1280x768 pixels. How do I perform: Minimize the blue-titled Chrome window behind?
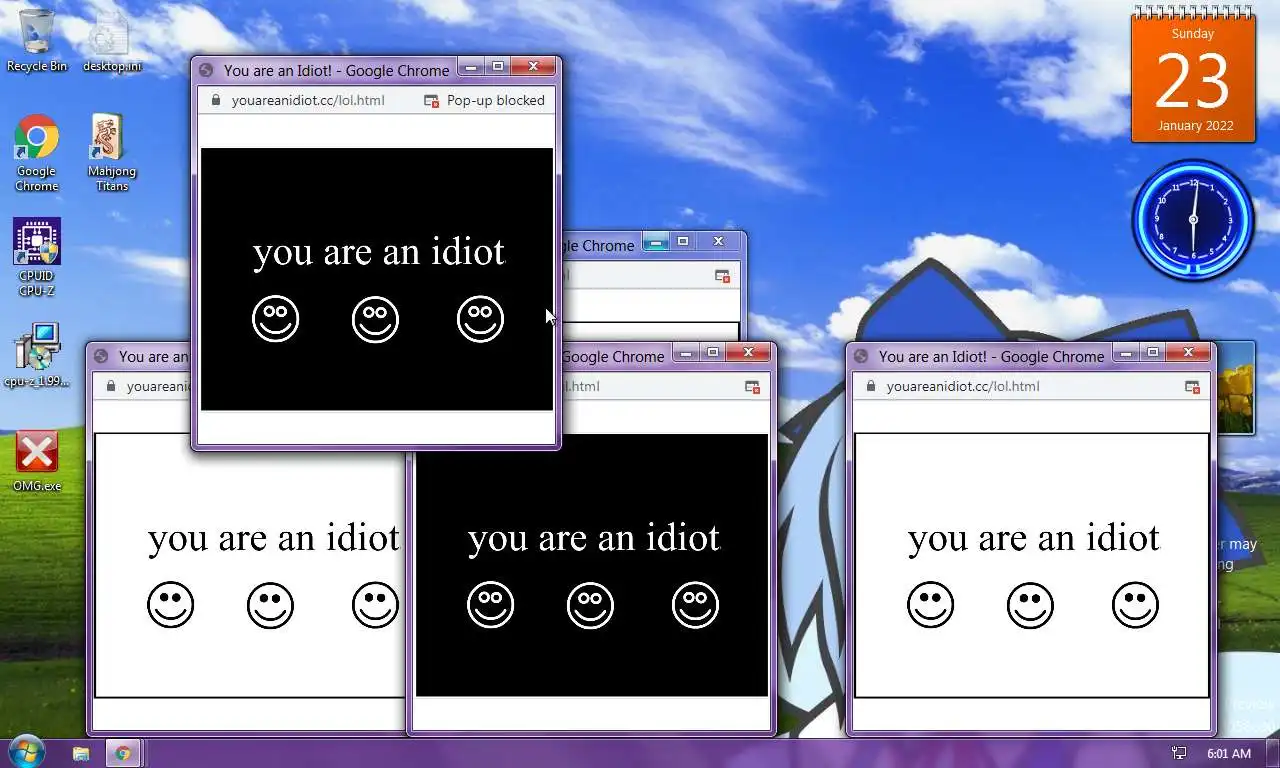point(656,241)
